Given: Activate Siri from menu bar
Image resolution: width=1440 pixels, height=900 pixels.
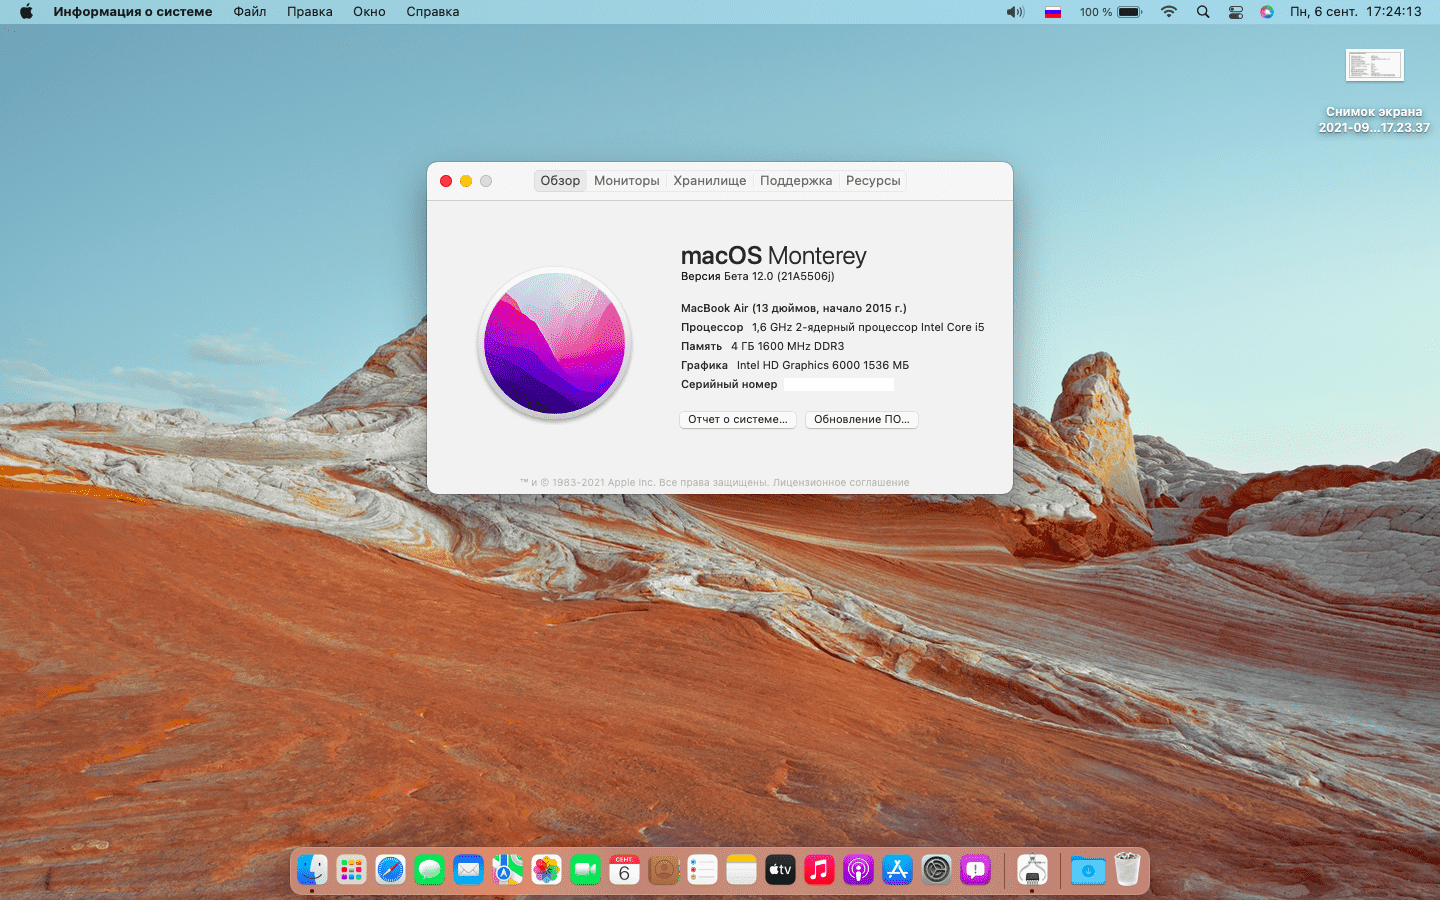Looking at the screenshot, I should (x=1267, y=12).
